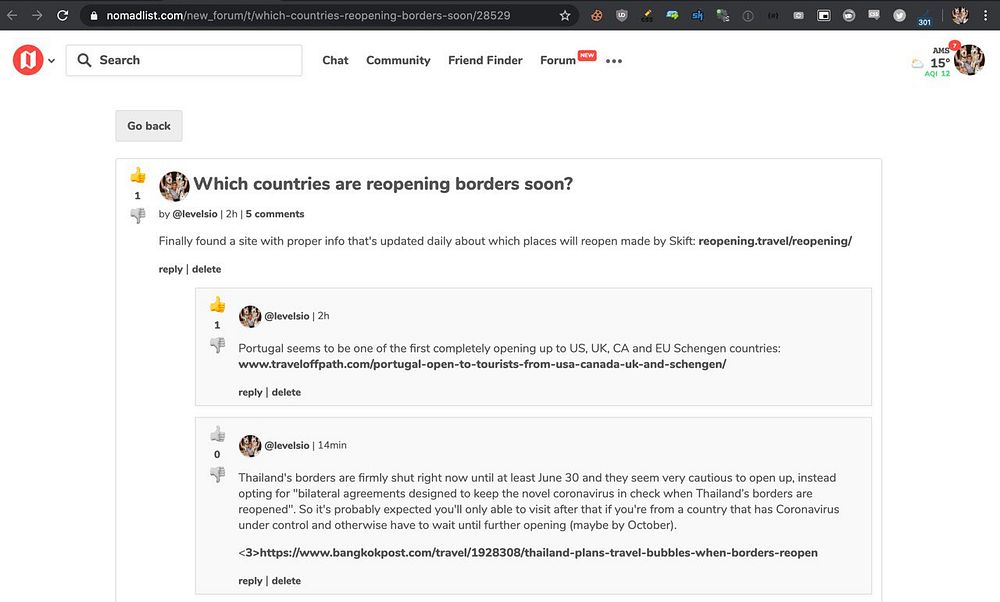Open the camera screenshot extension
1000x602 pixels.
coord(798,15)
